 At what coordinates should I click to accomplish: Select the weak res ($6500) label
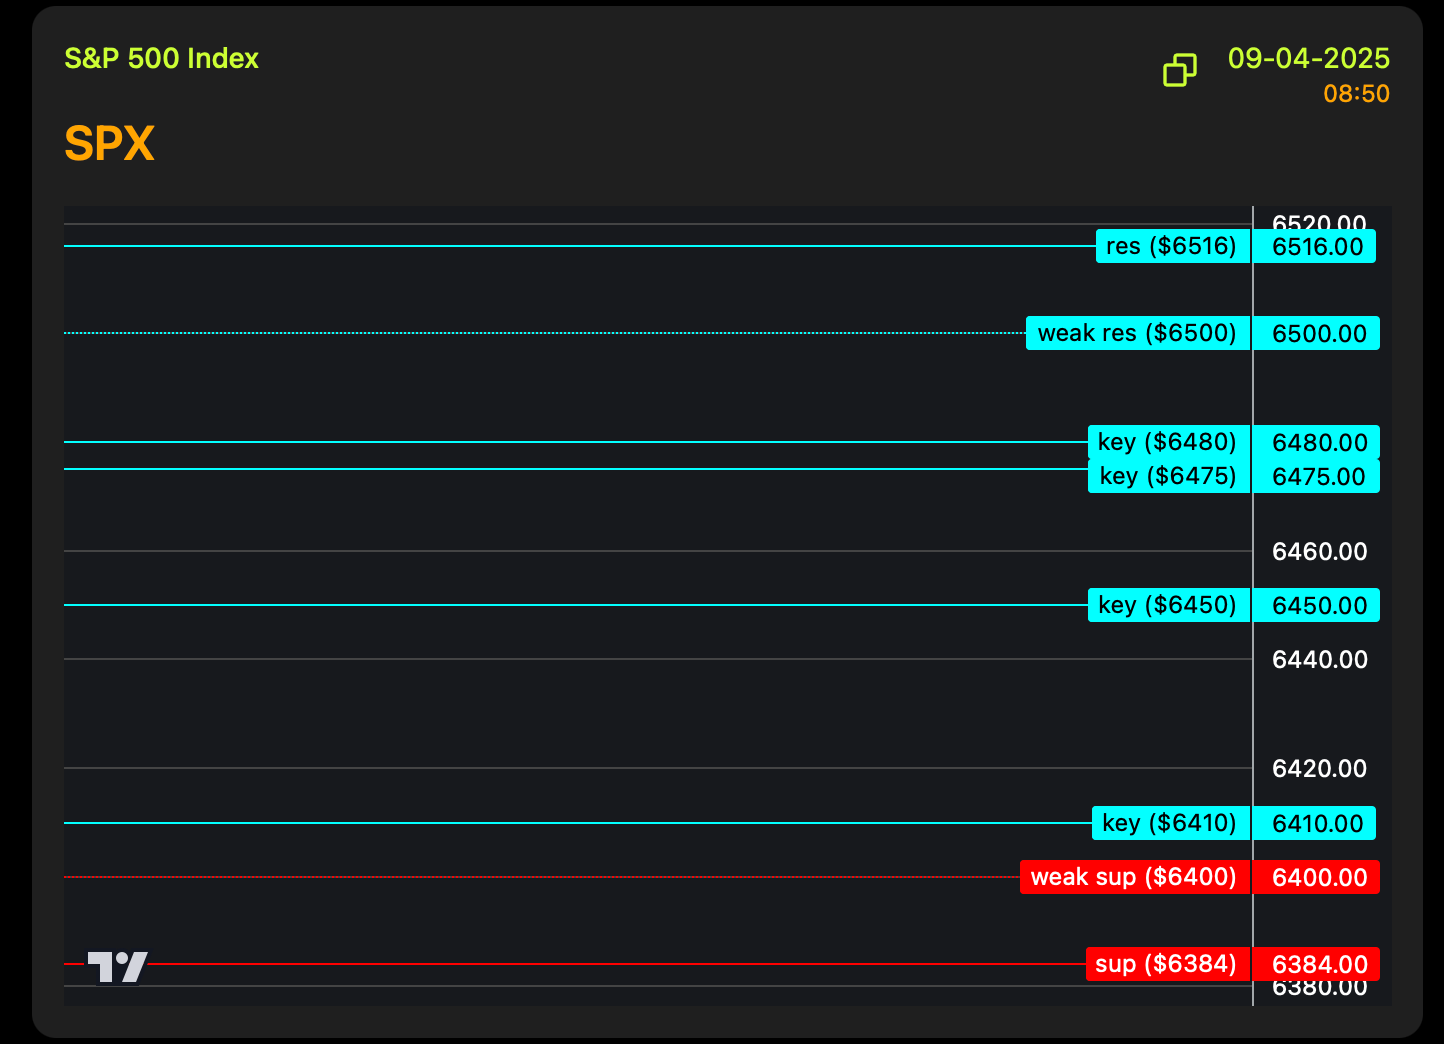tap(1138, 333)
